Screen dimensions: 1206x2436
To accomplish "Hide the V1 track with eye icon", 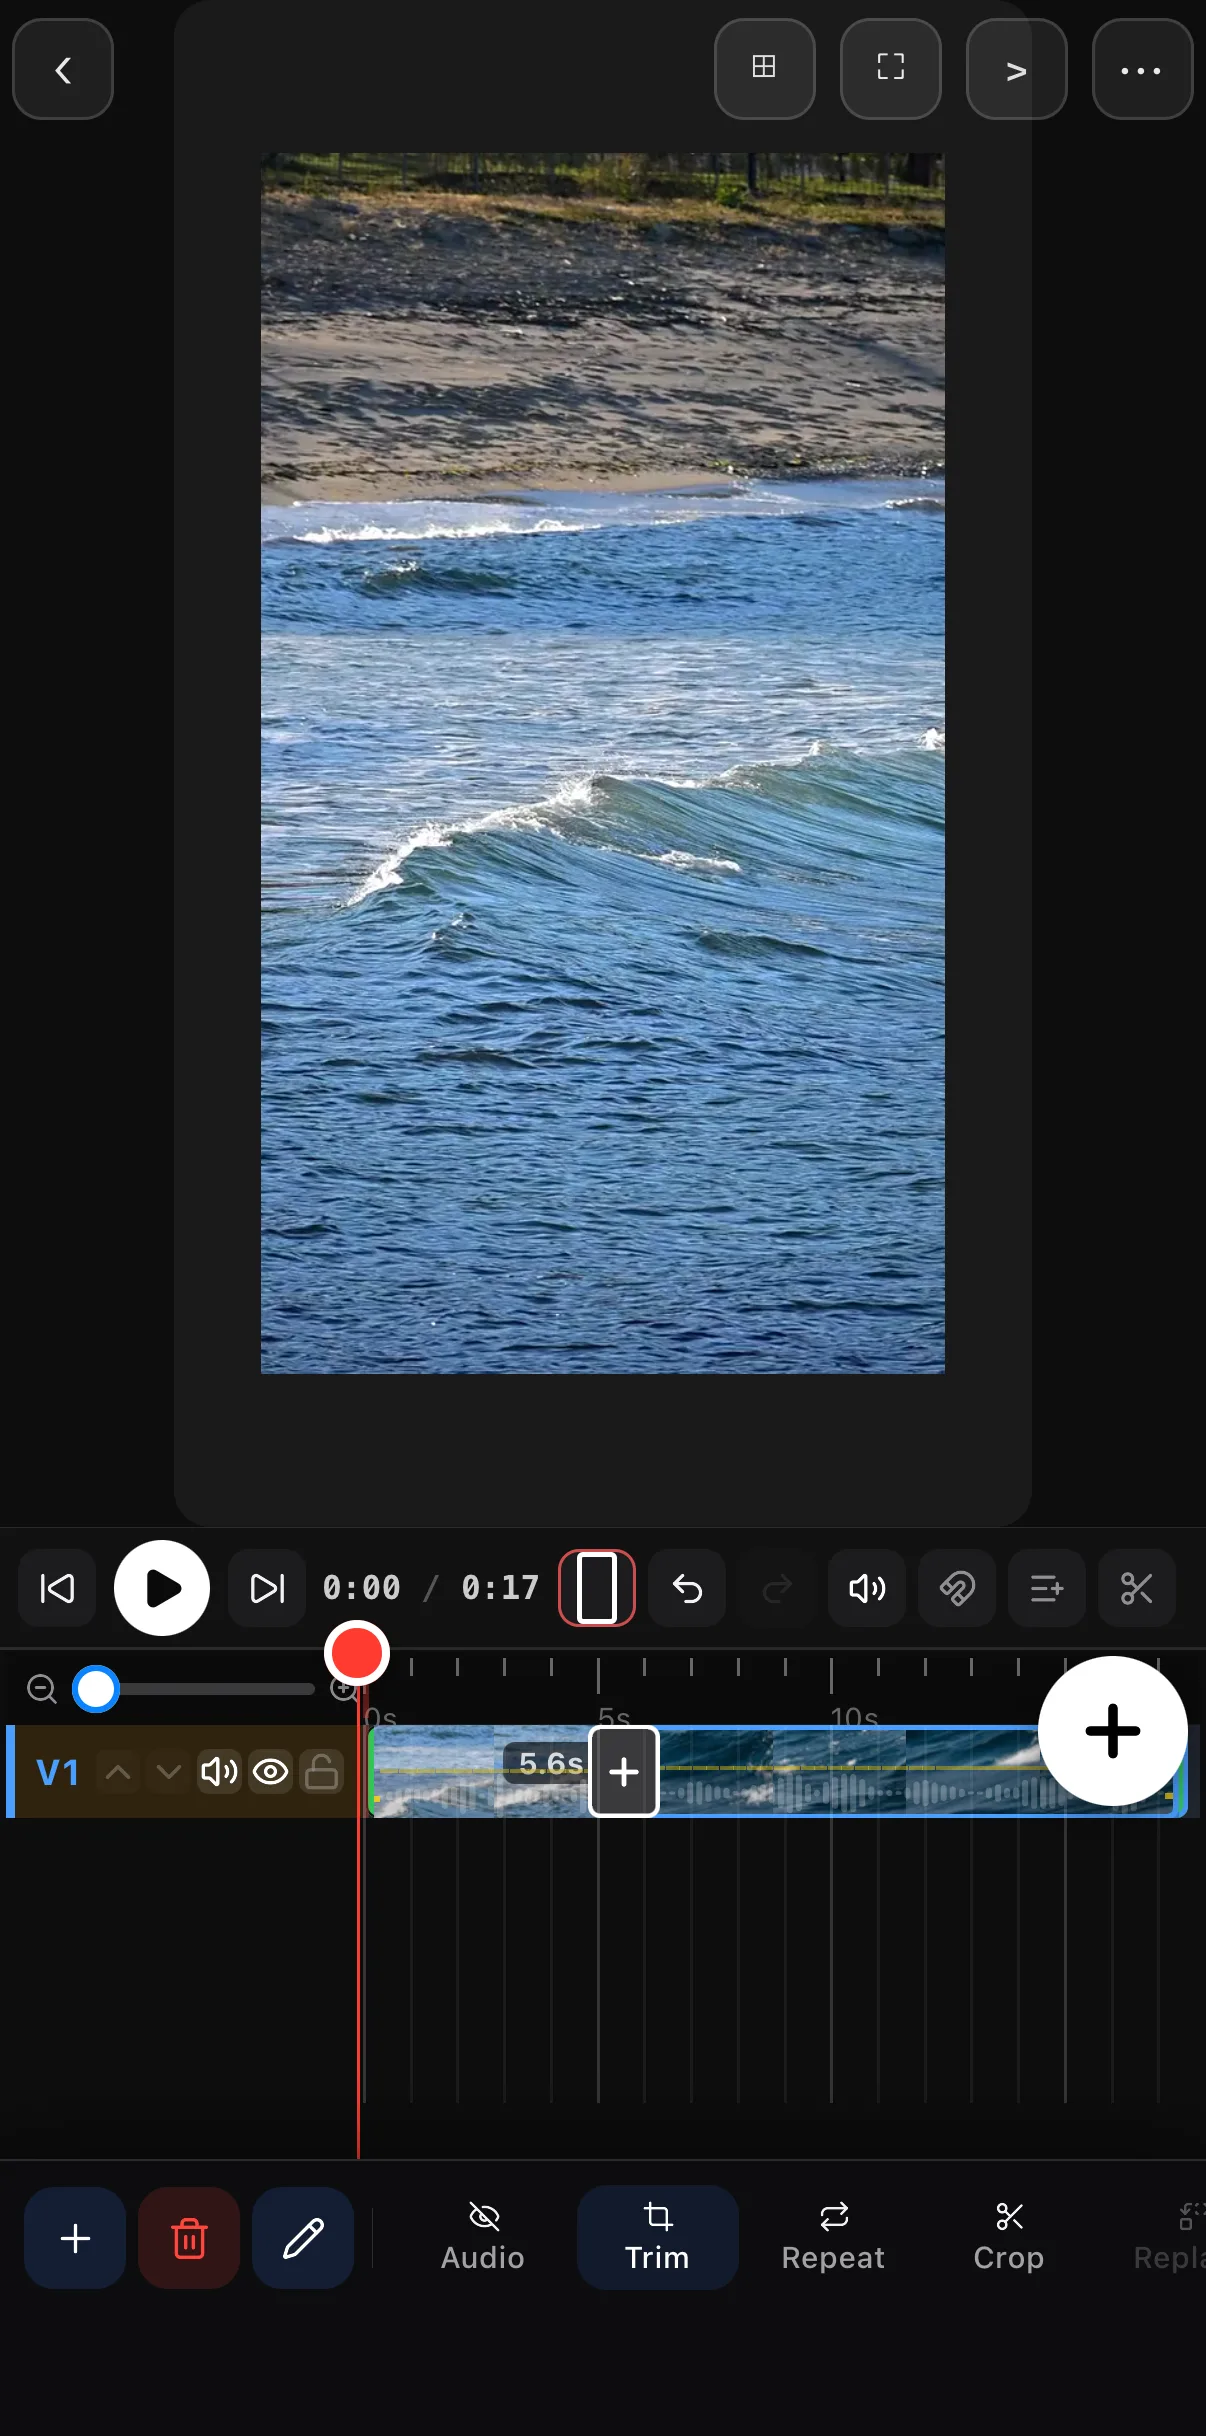I will coord(270,1772).
